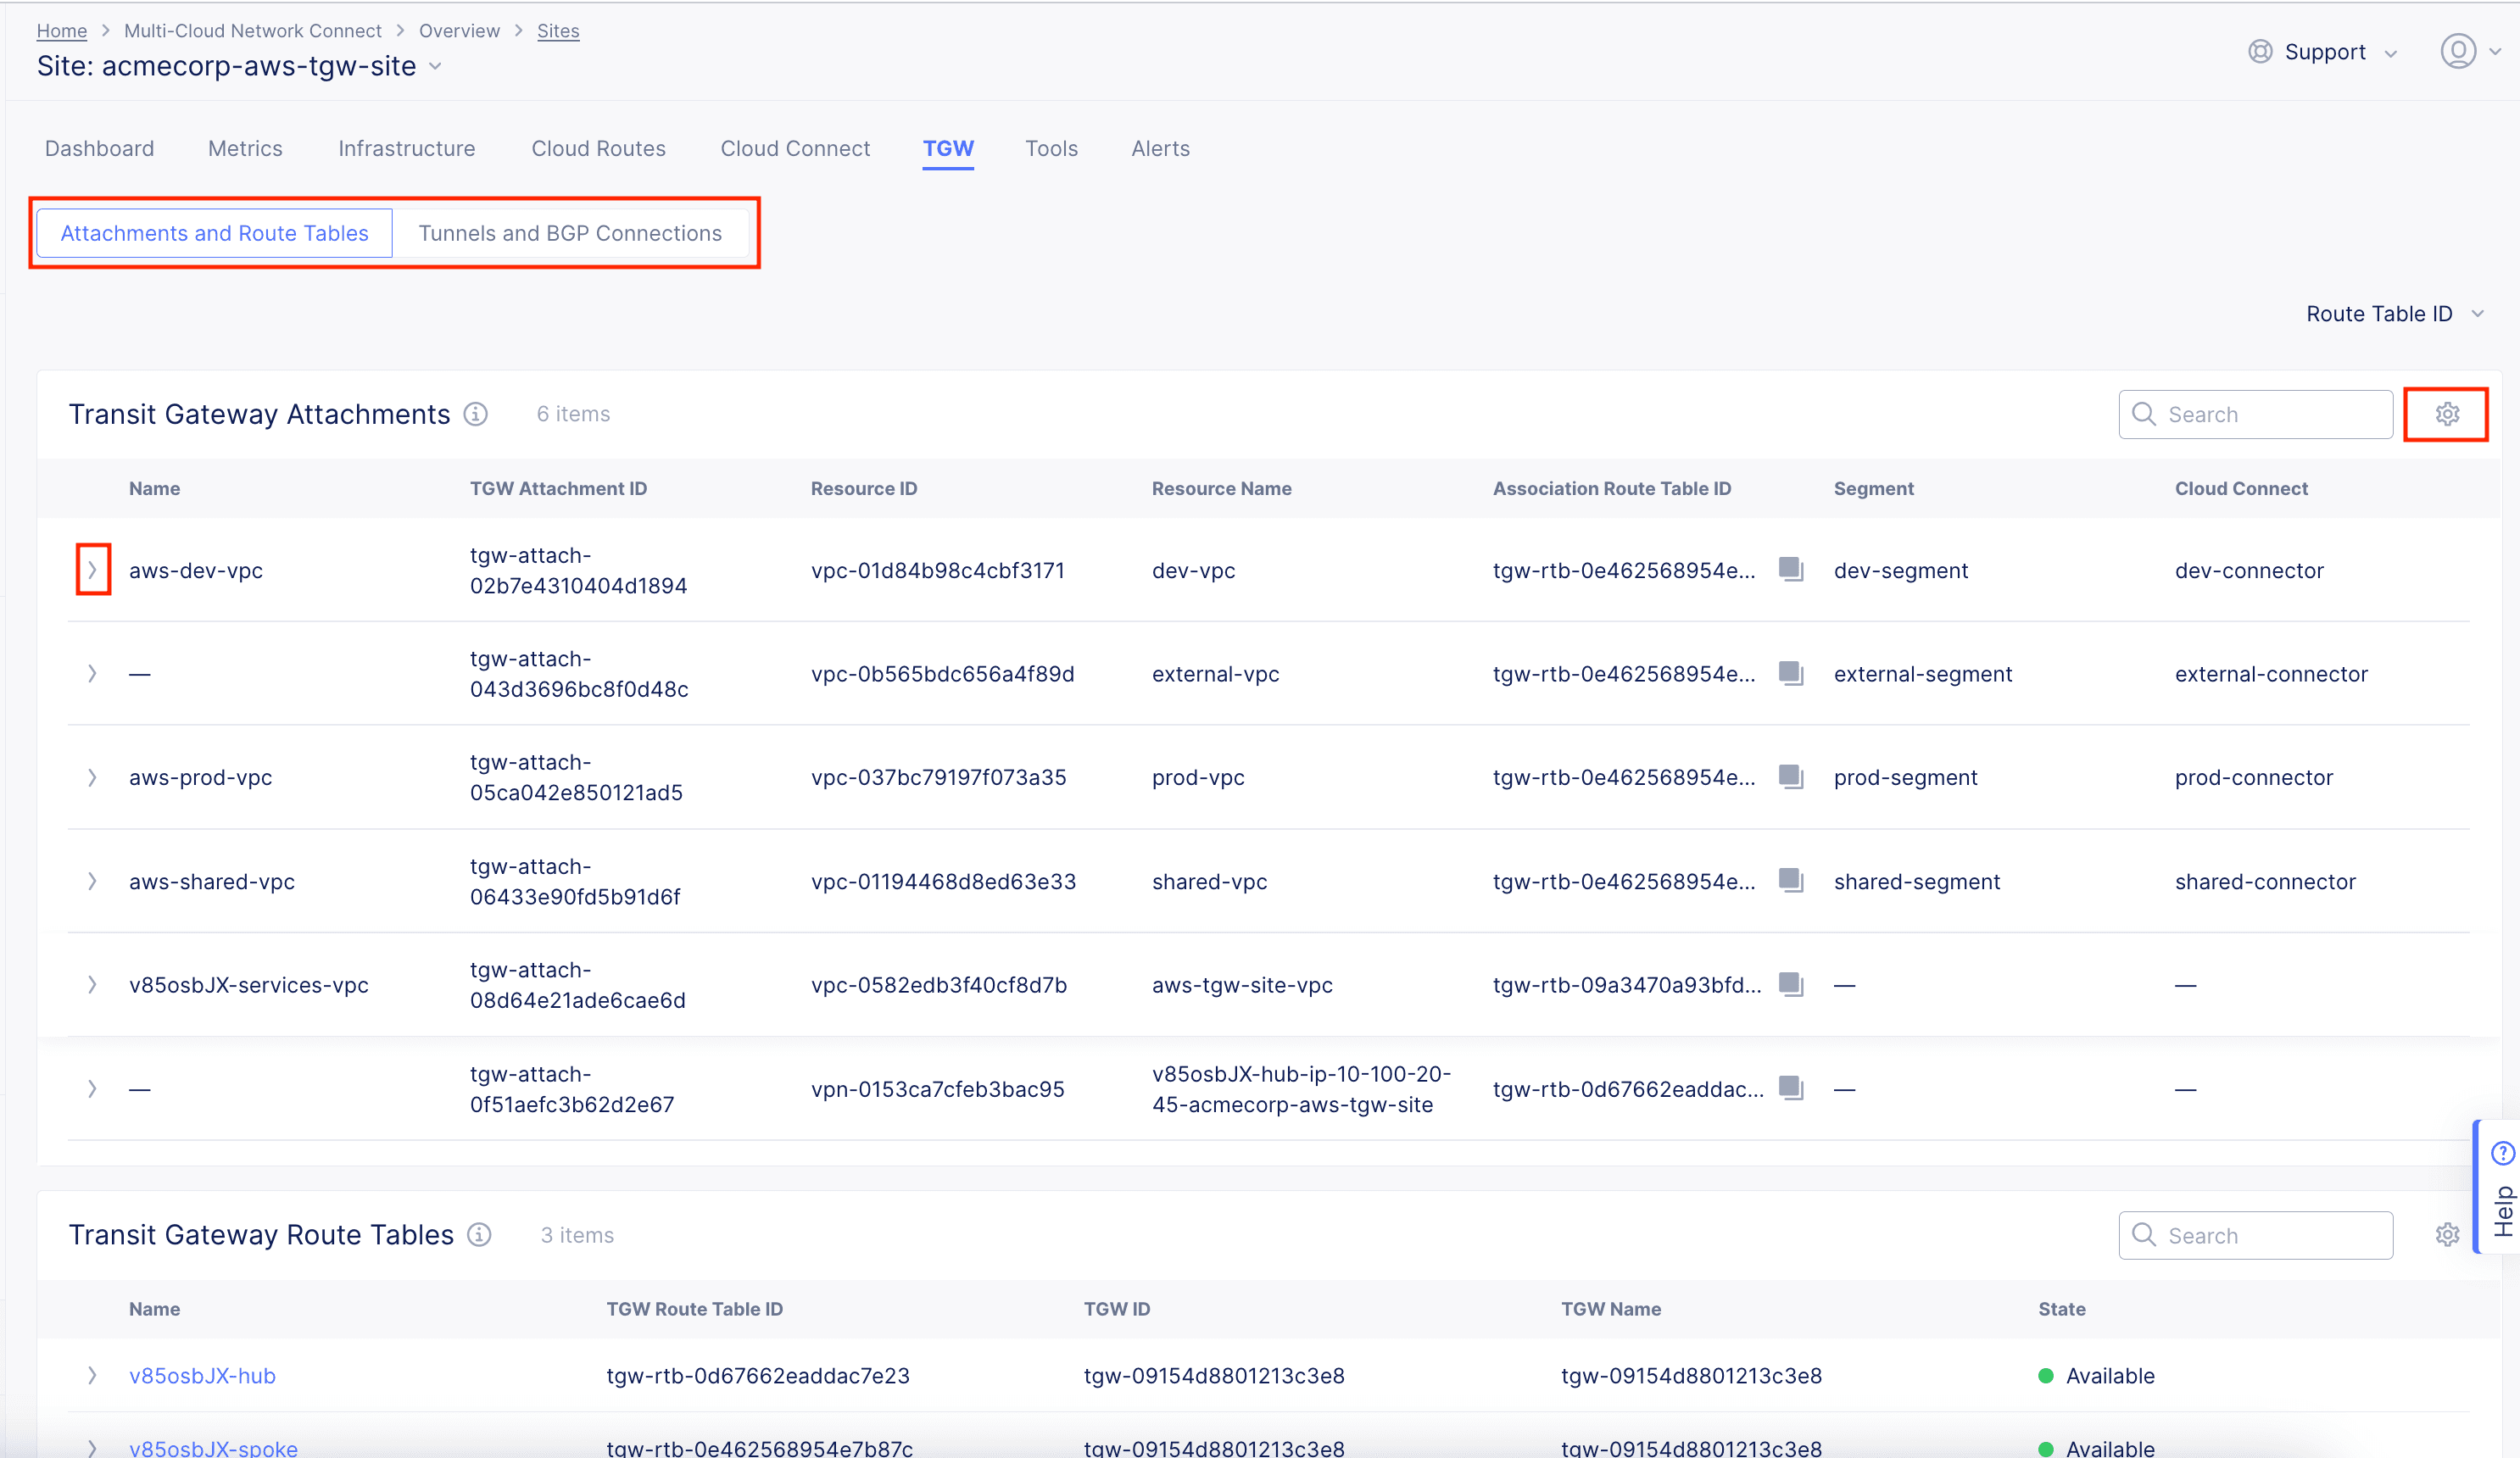Switch to Tunnels and BGP Connections view
2520x1458 pixels.
point(570,233)
